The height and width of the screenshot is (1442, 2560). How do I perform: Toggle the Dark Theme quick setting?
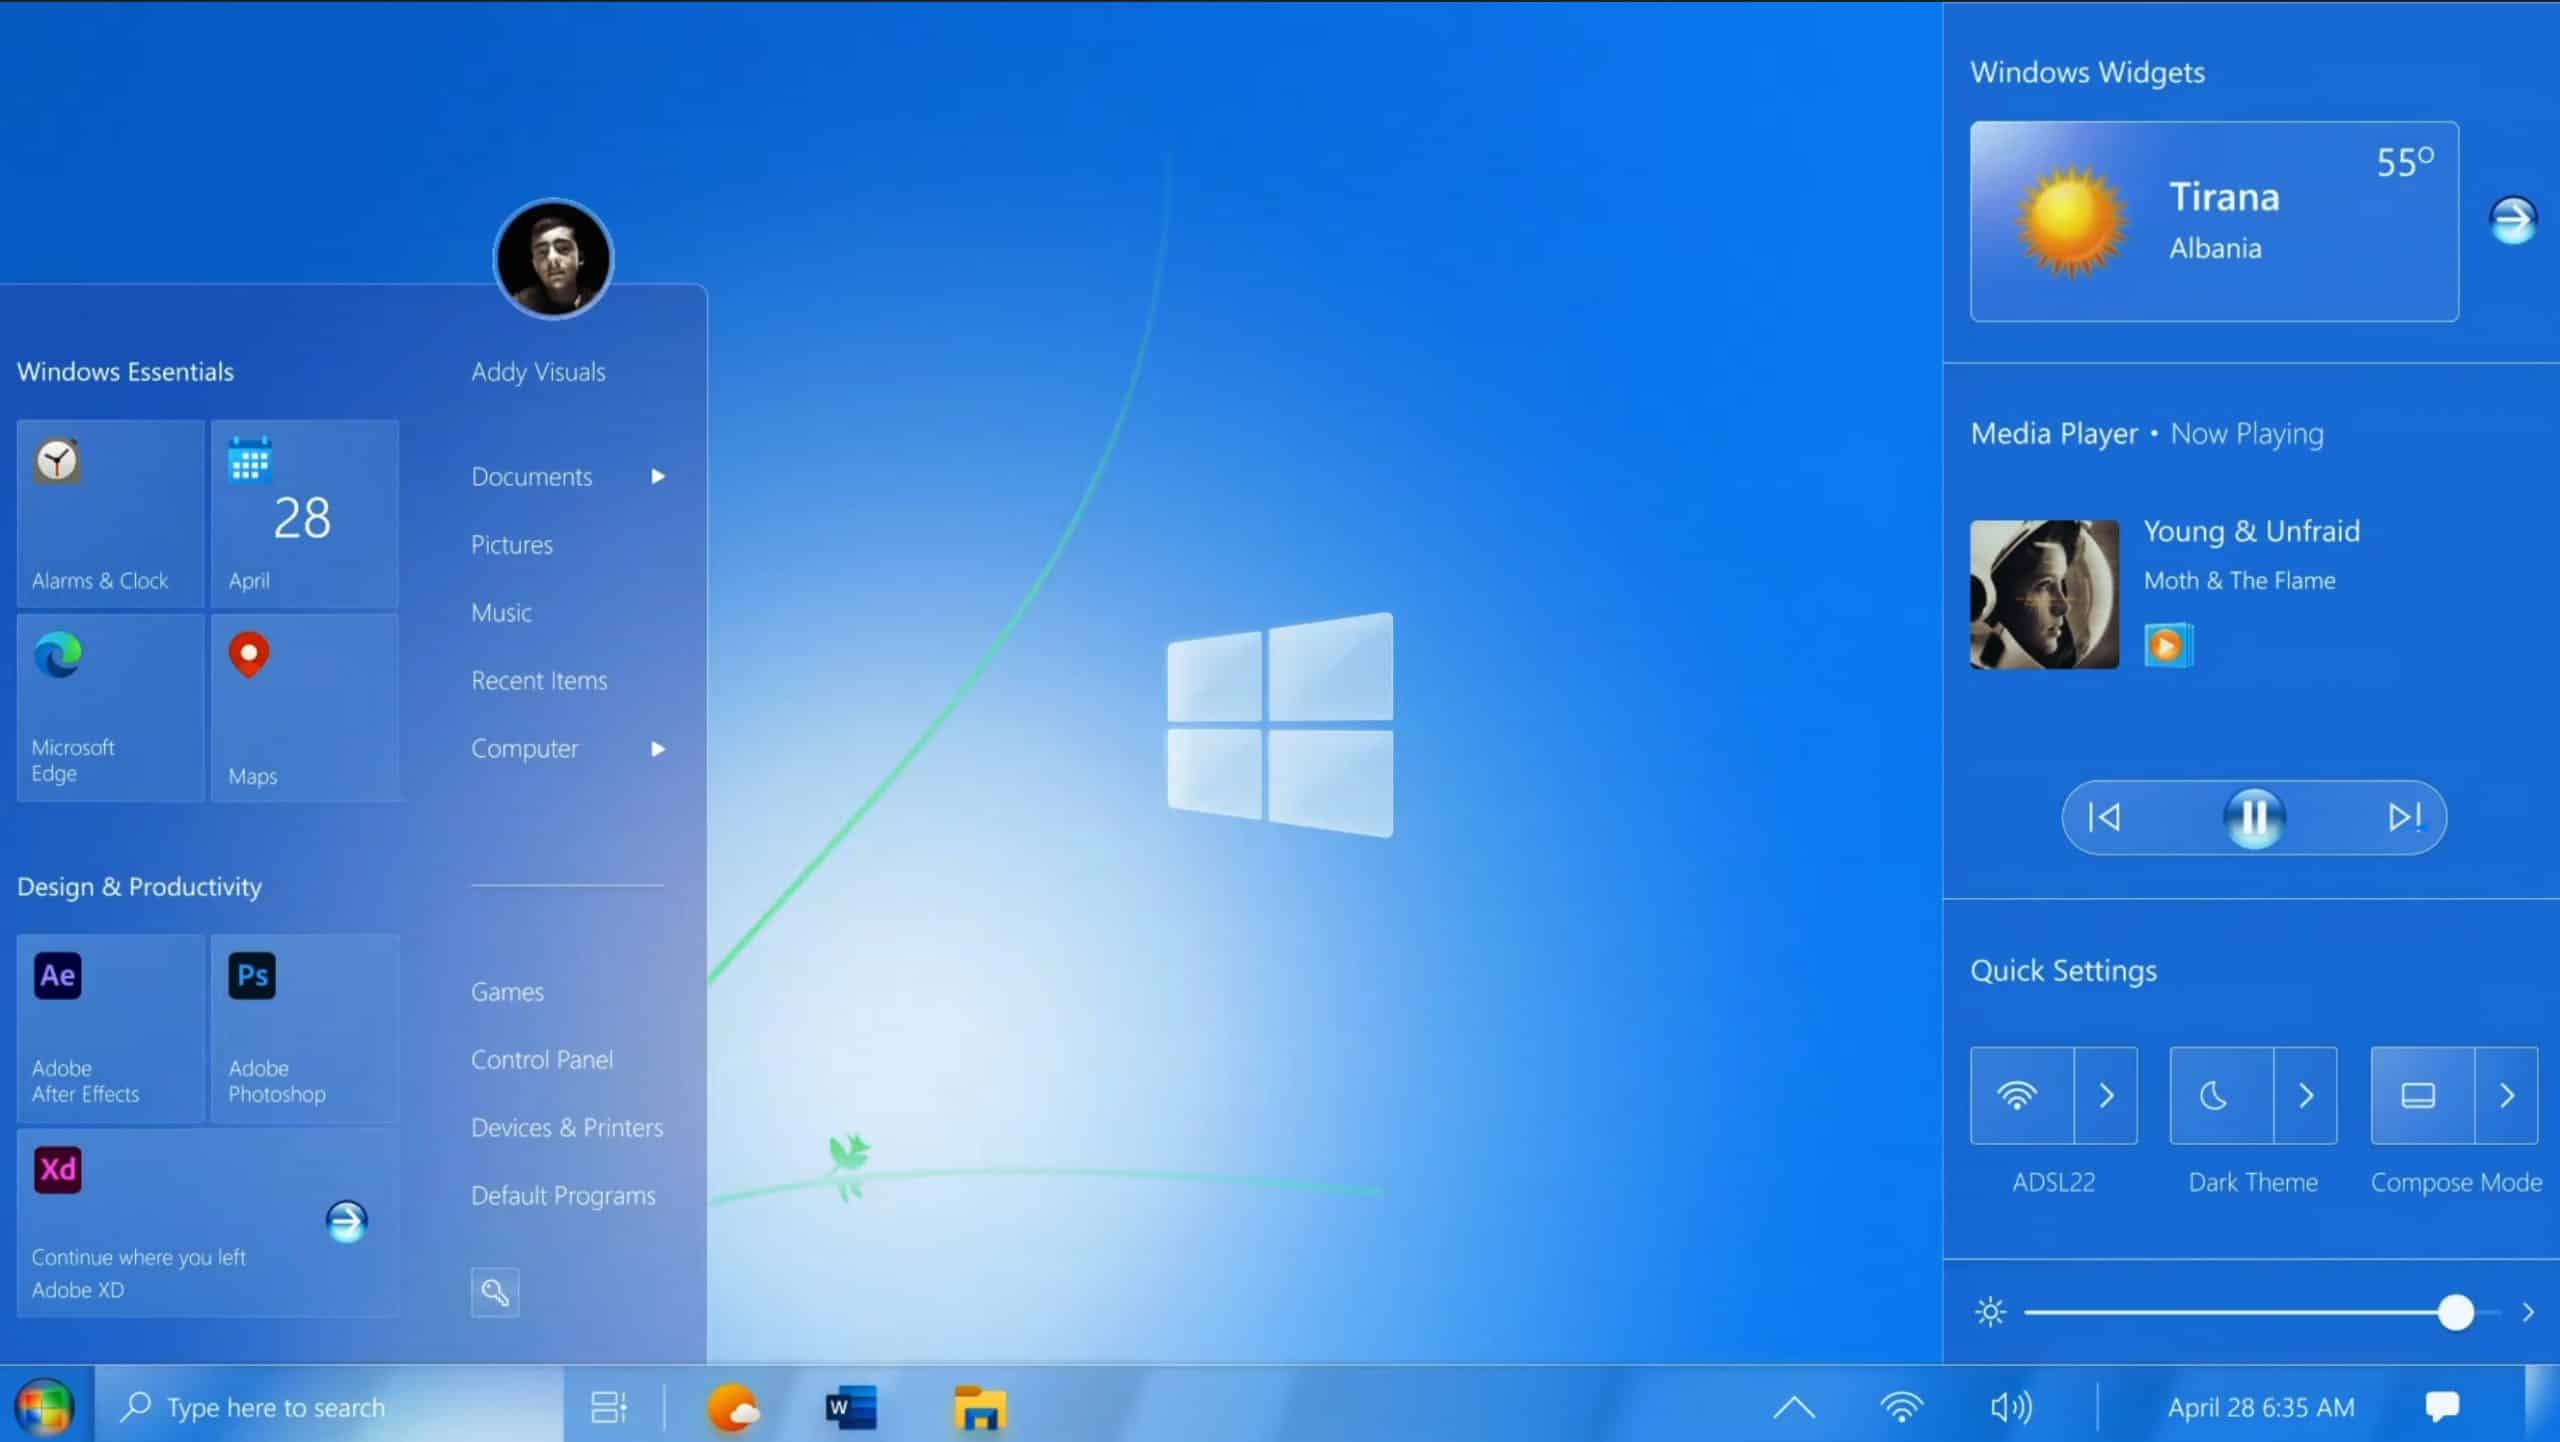(2220, 1096)
